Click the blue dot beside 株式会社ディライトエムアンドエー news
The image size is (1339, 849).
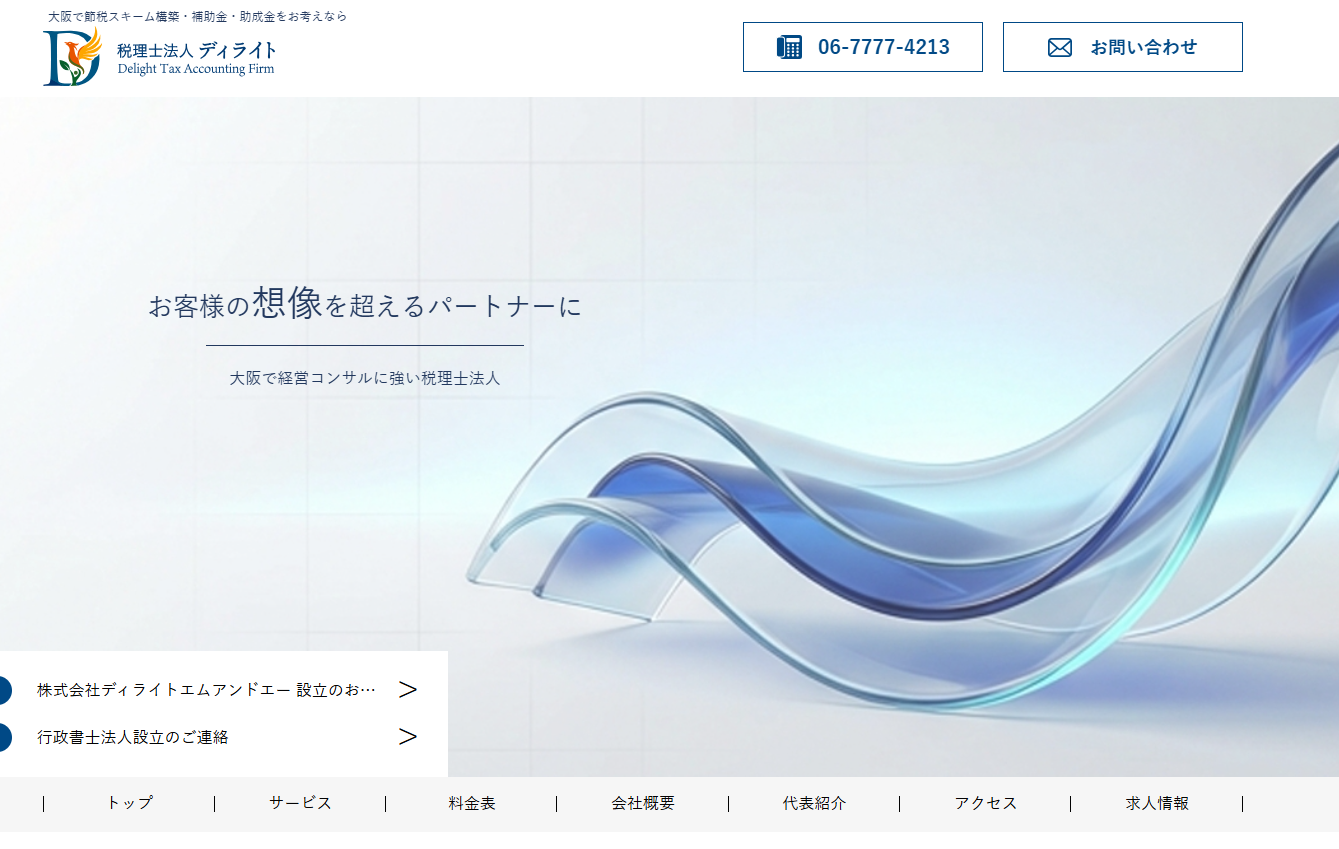[x=3, y=690]
